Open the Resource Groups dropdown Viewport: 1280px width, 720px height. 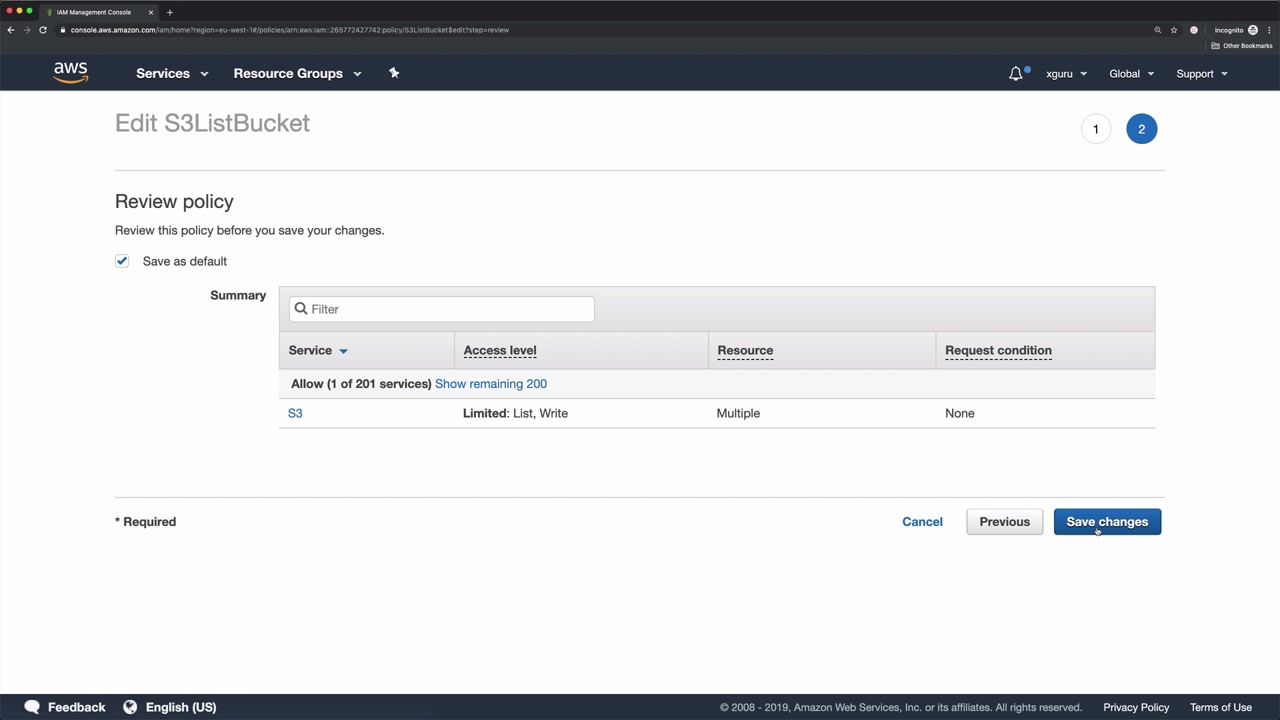click(297, 73)
